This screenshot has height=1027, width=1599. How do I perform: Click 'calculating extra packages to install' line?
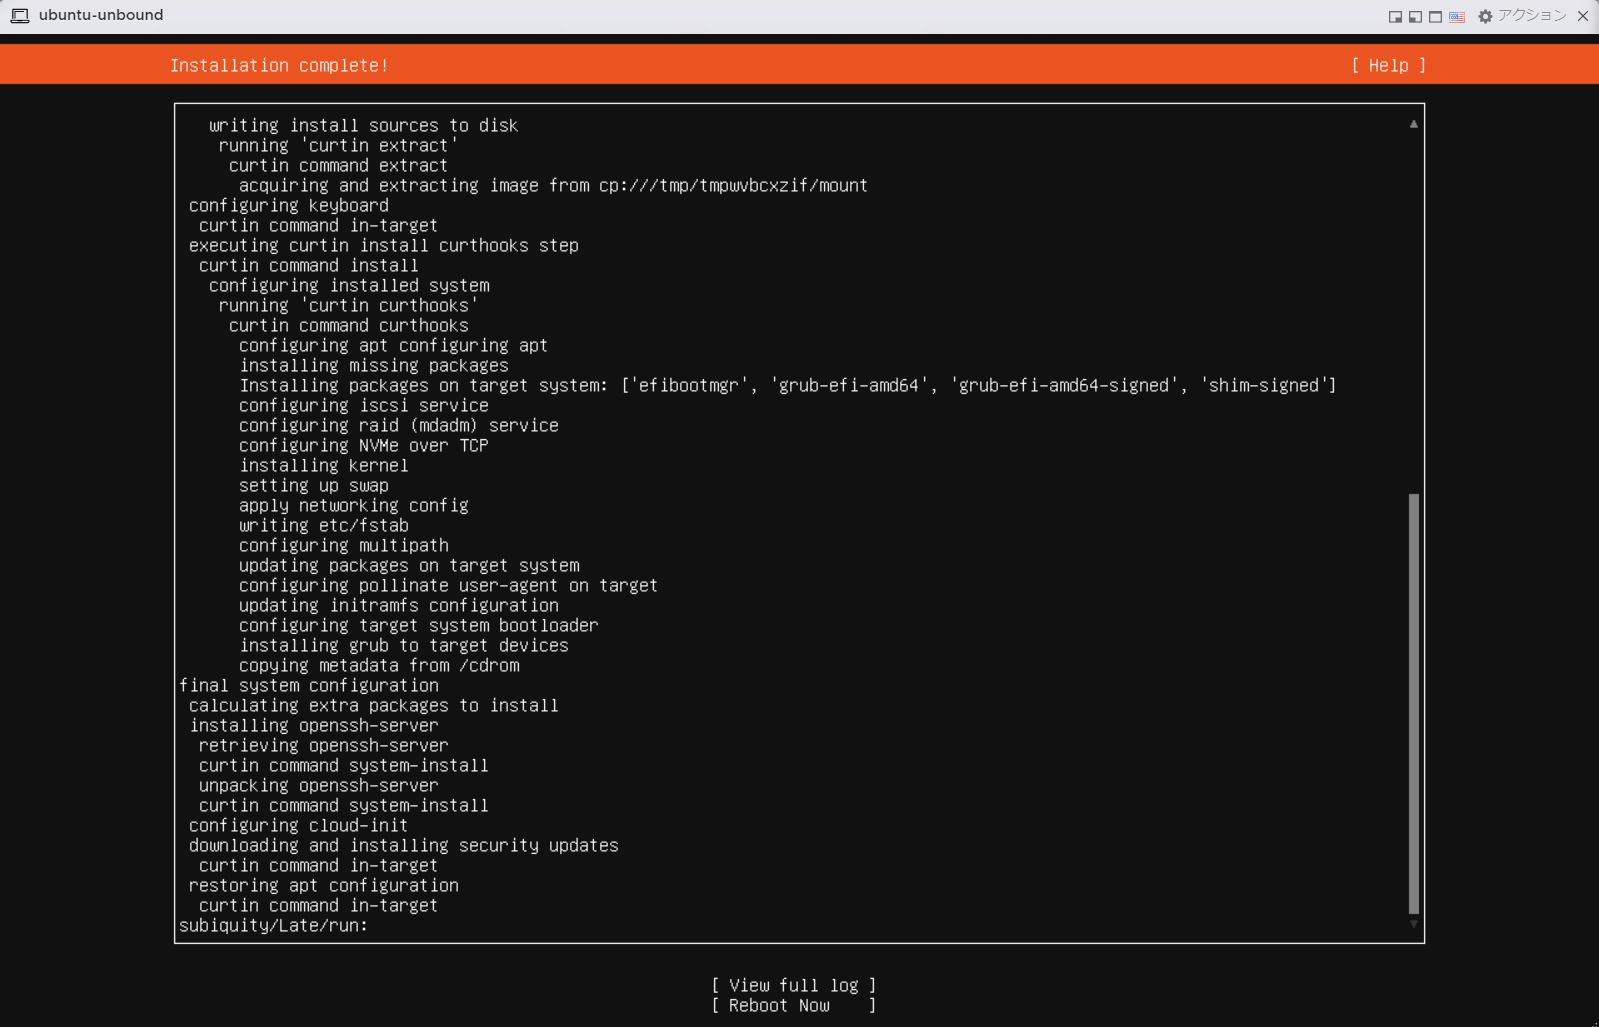tap(374, 705)
